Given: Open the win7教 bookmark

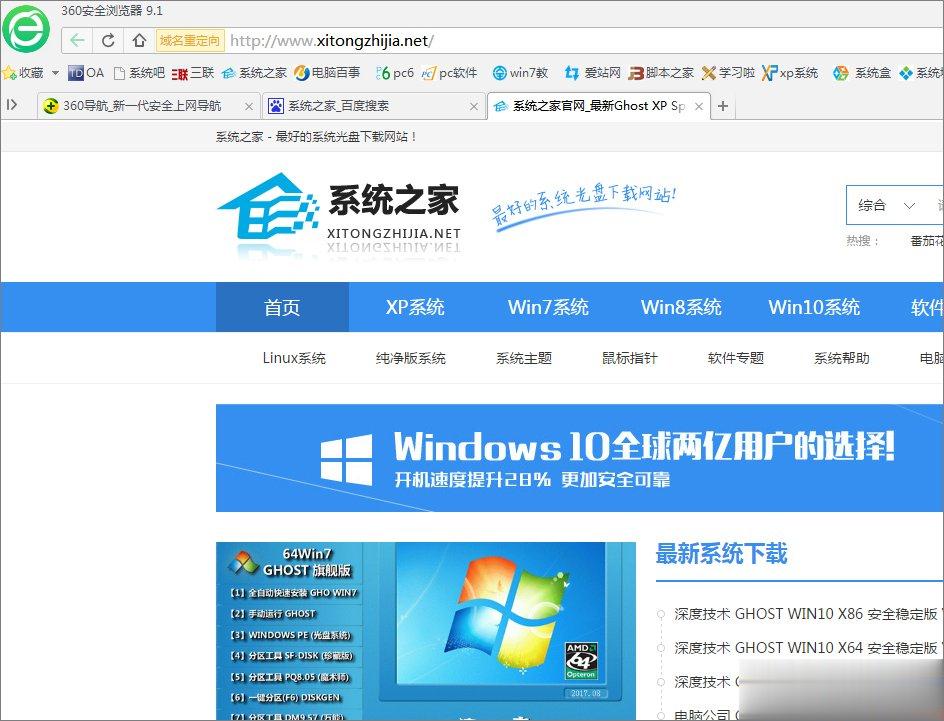Looking at the screenshot, I should pos(520,73).
